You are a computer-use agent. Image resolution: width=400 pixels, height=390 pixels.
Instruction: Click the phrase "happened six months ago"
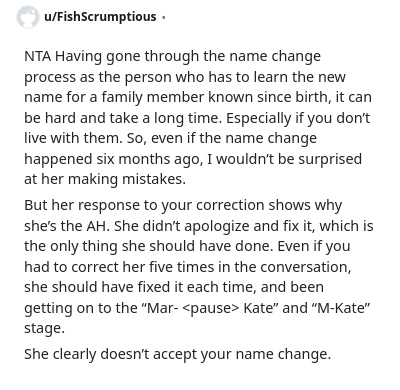pos(112,159)
